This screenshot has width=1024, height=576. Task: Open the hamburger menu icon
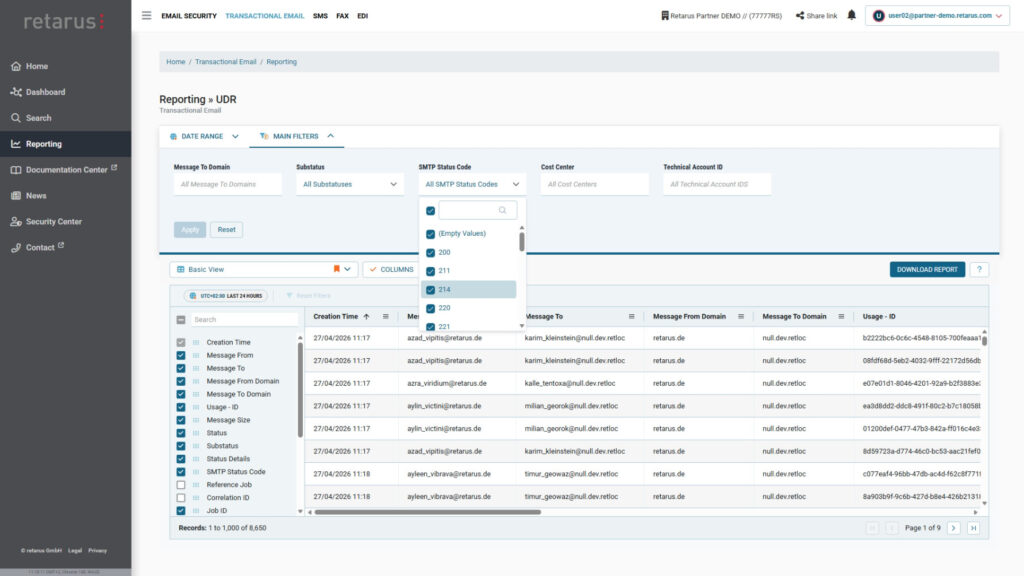pos(146,16)
